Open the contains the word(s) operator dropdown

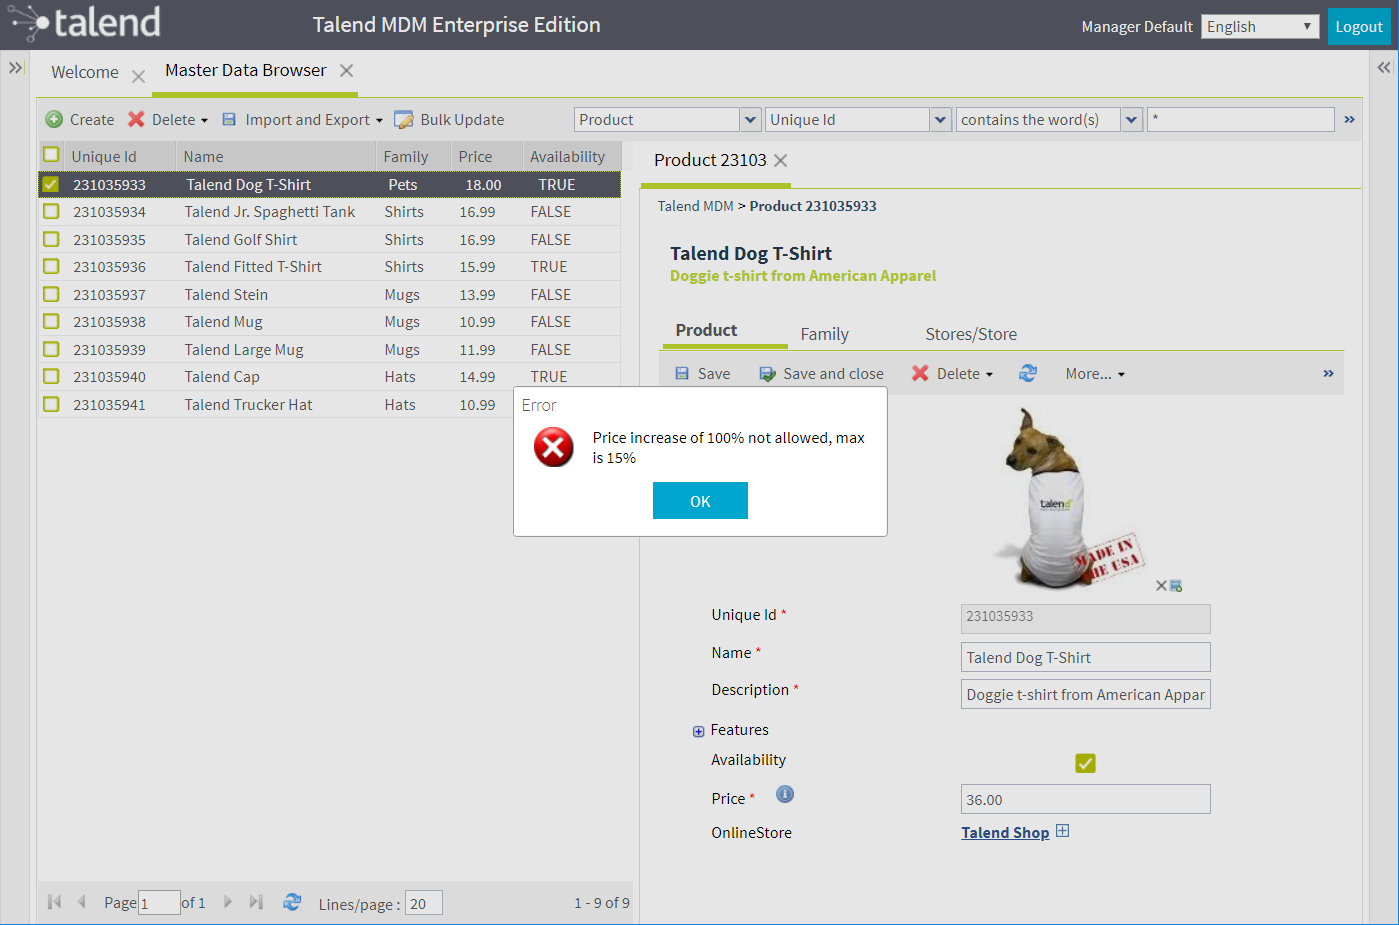click(x=1132, y=120)
